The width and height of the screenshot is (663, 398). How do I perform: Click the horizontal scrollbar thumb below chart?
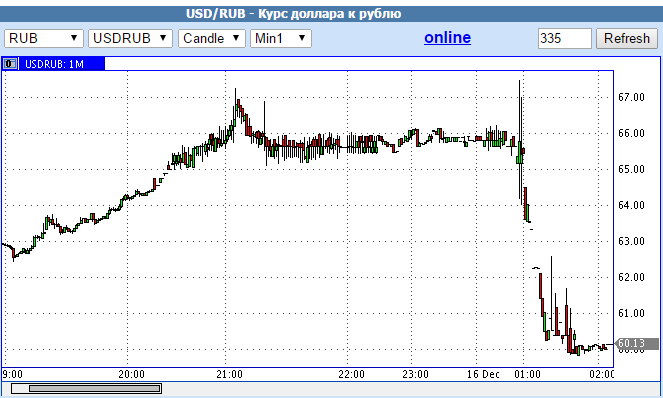94,388
